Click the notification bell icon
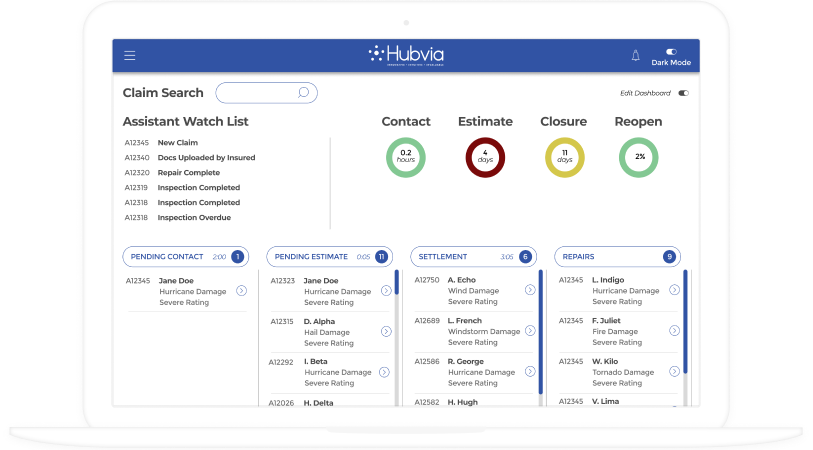Viewport: 813px width, 450px height. tap(635, 56)
